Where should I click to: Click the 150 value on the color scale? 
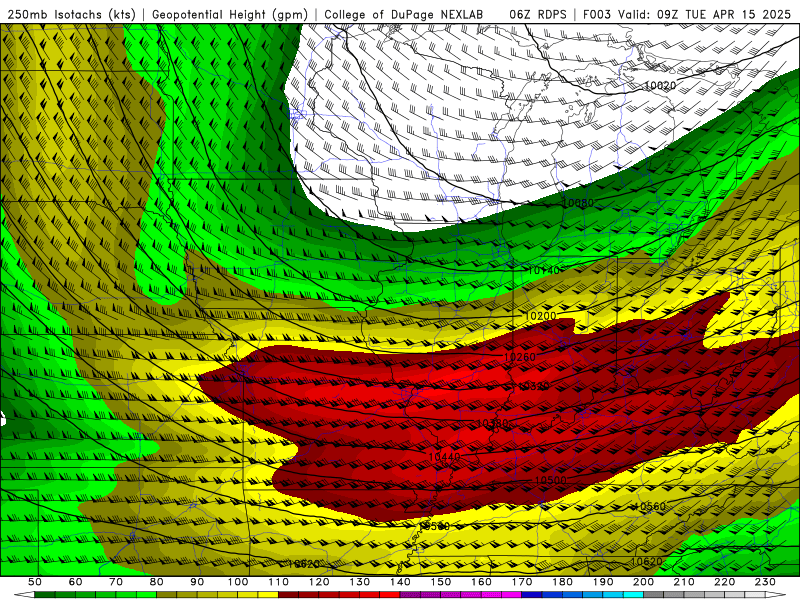(x=441, y=582)
